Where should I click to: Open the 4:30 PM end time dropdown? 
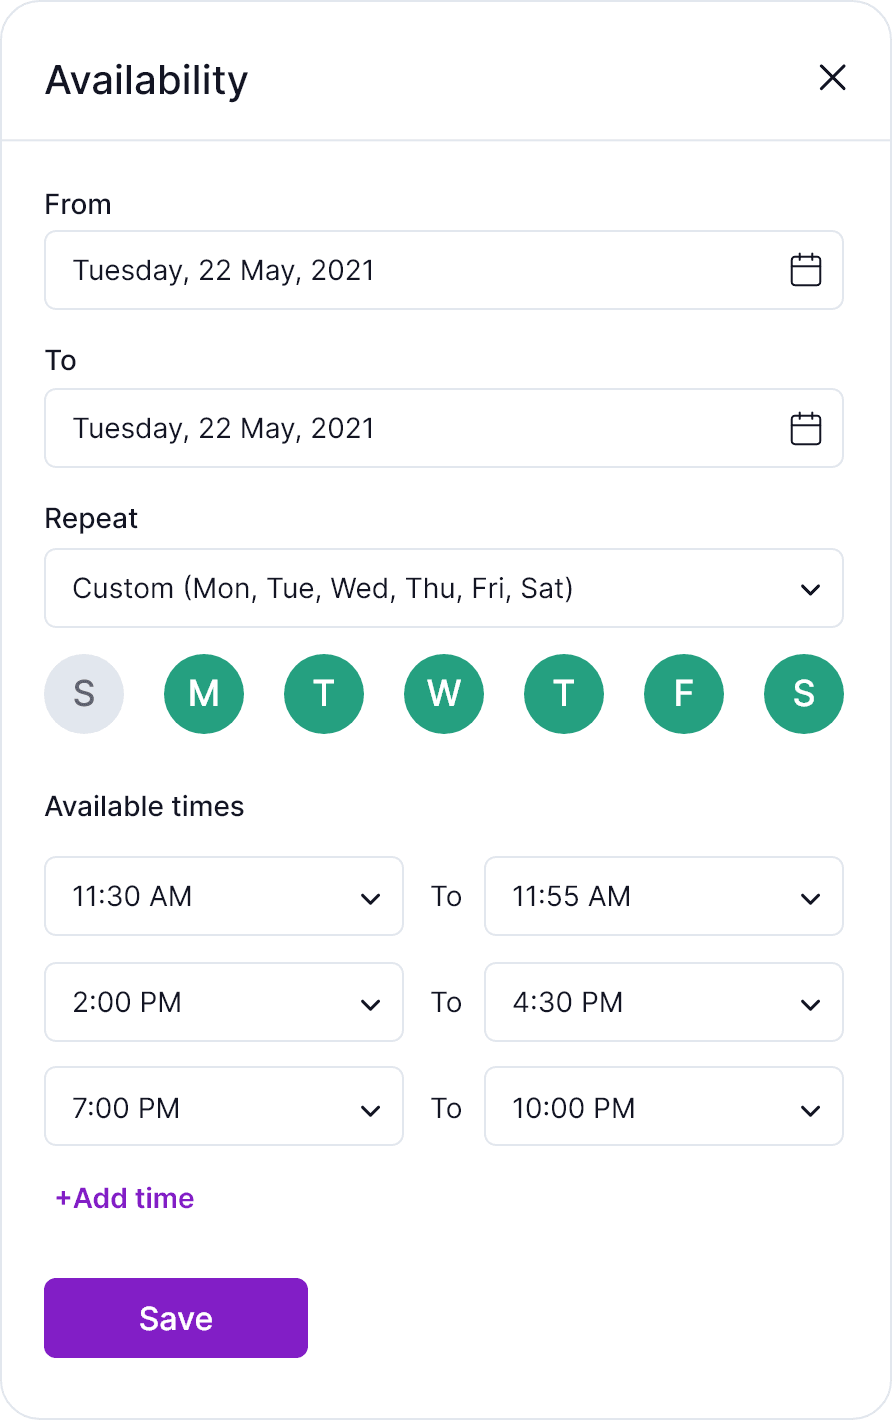click(x=664, y=1002)
